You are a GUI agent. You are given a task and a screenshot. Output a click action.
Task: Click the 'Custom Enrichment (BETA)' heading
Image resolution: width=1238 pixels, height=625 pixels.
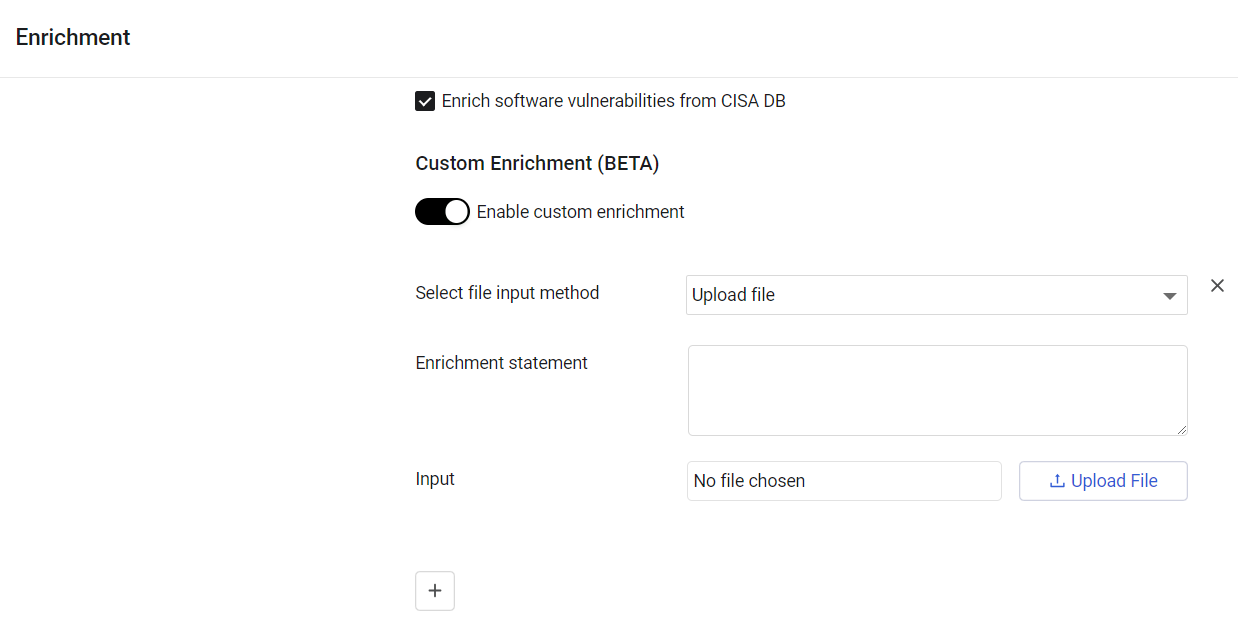coord(537,164)
